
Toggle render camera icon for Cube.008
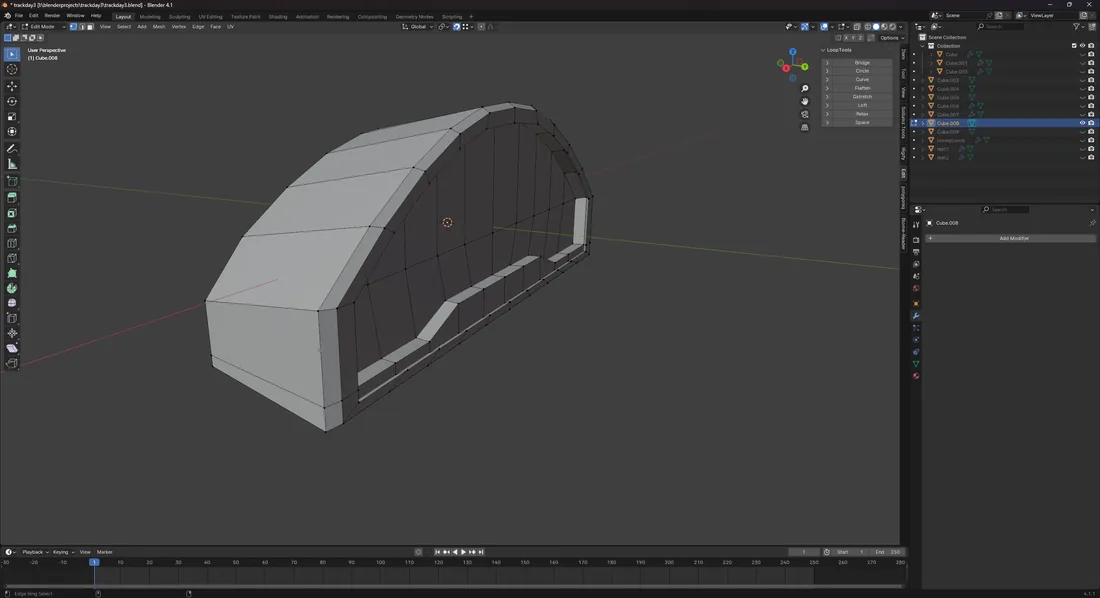click(x=1091, y=123)
